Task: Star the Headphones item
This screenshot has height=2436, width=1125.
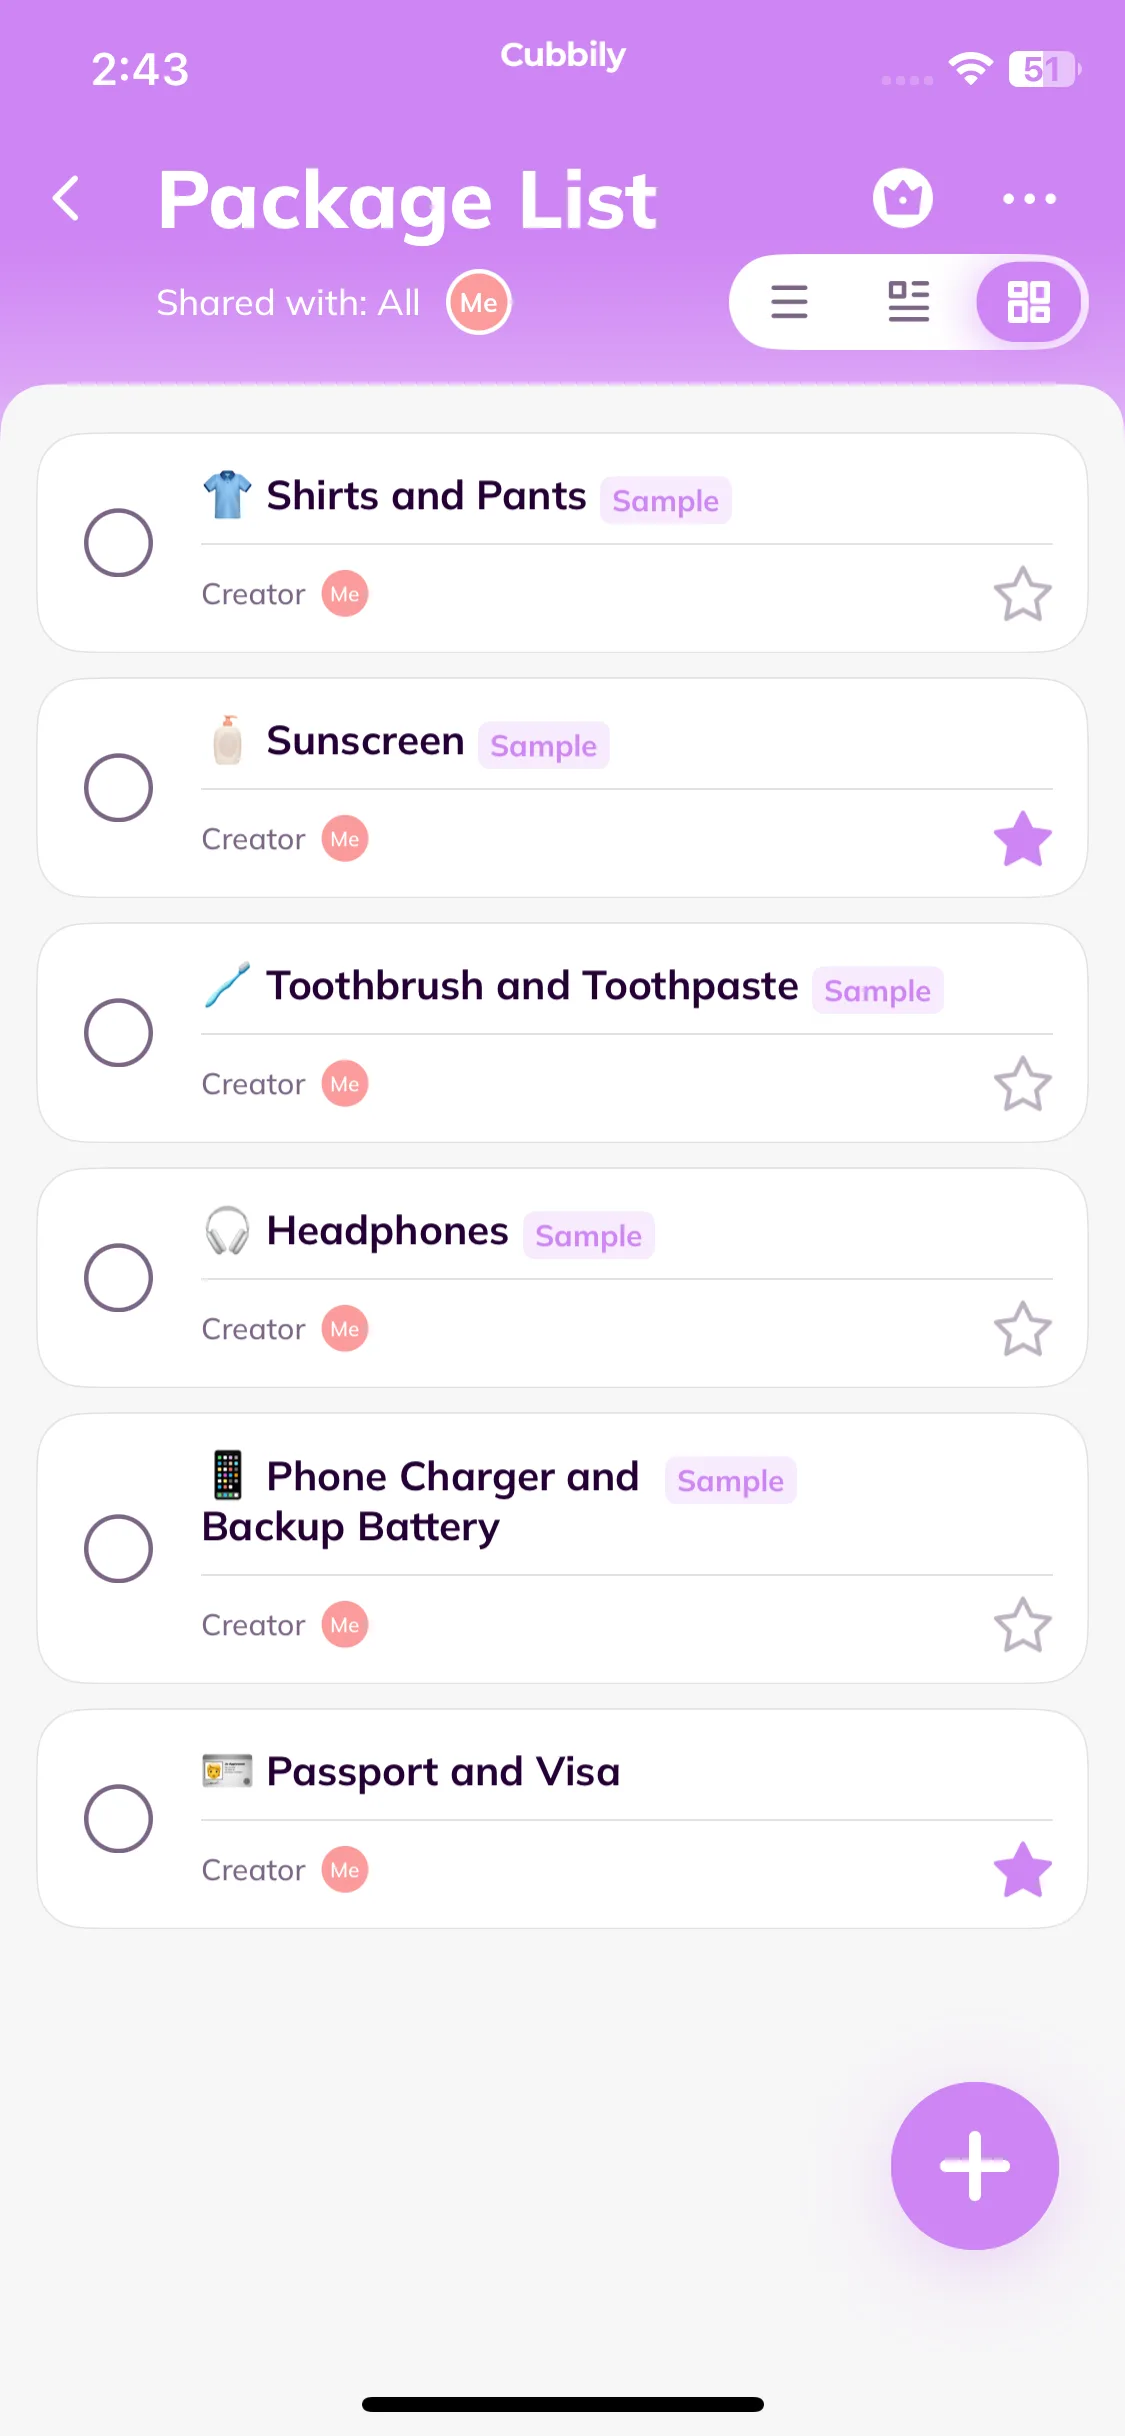Action: (1022, 1329)
